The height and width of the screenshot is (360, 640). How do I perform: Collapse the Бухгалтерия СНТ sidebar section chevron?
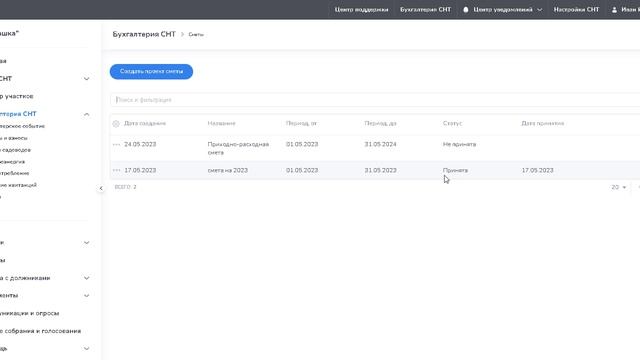[87, 114]
